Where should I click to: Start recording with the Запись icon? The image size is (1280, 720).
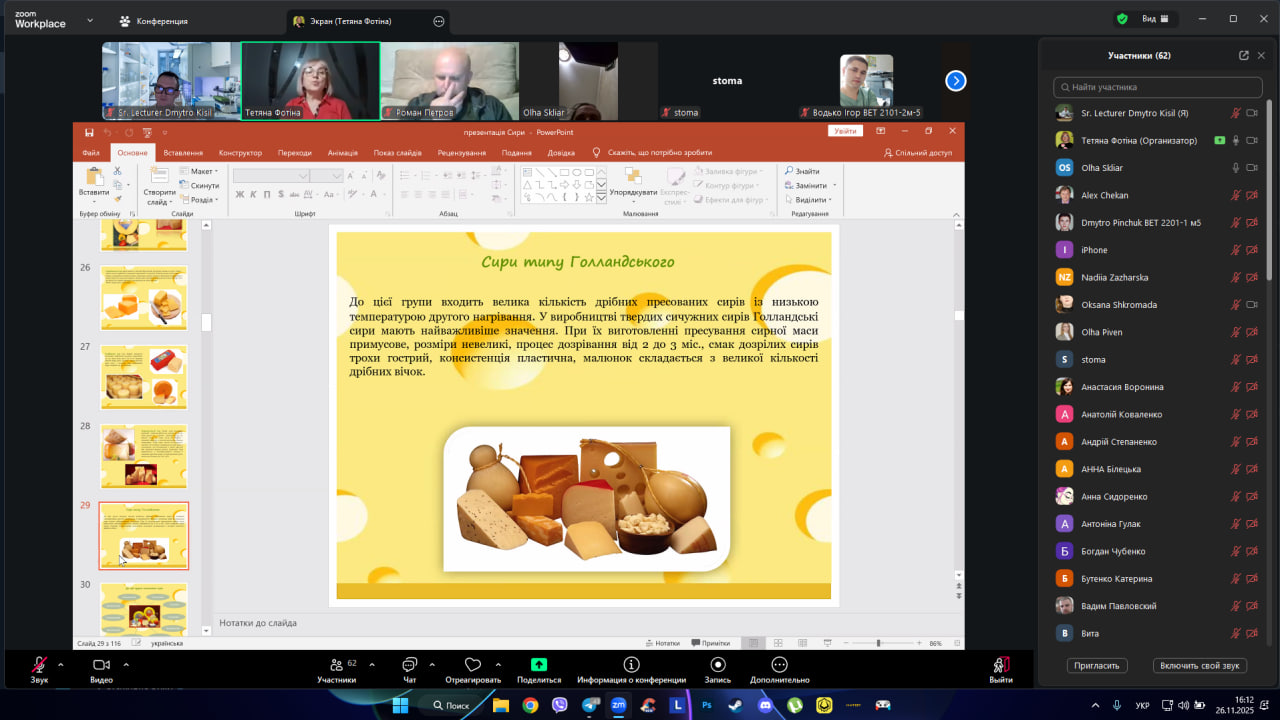717,665
